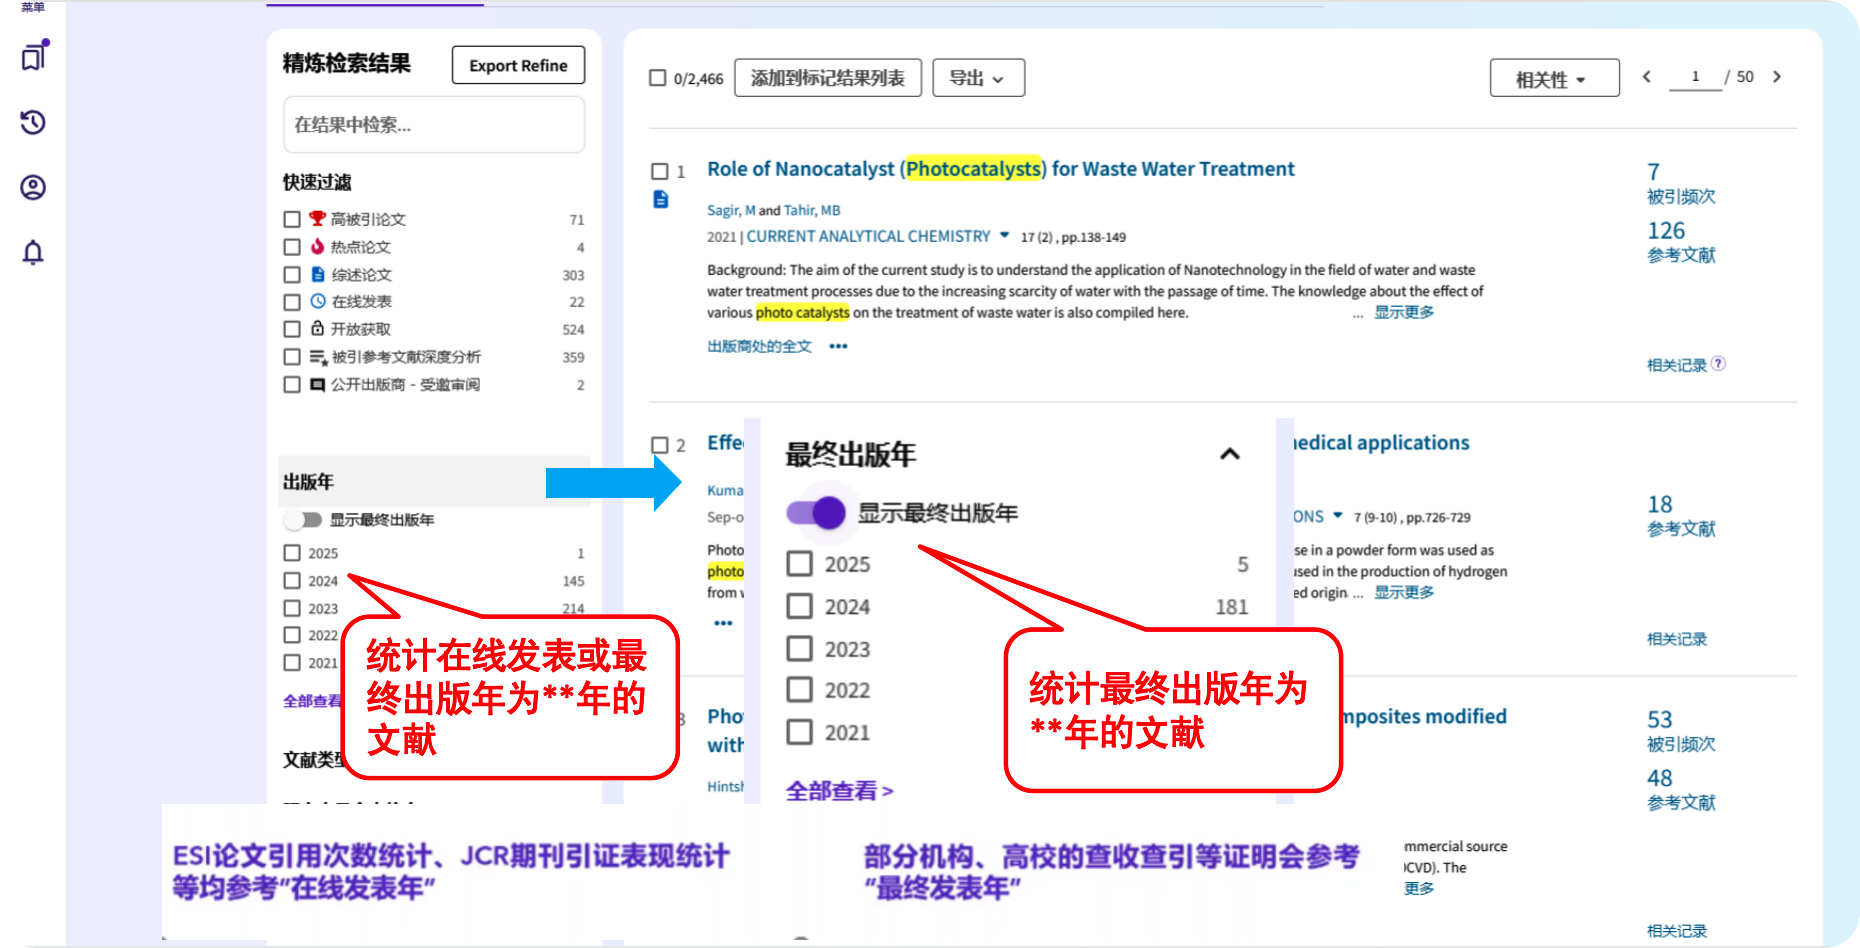This screenshot has height=948, width=1860.
Task: Check the 高被引论文 filter
Action: pyautogui.click(x=292, y=219)
